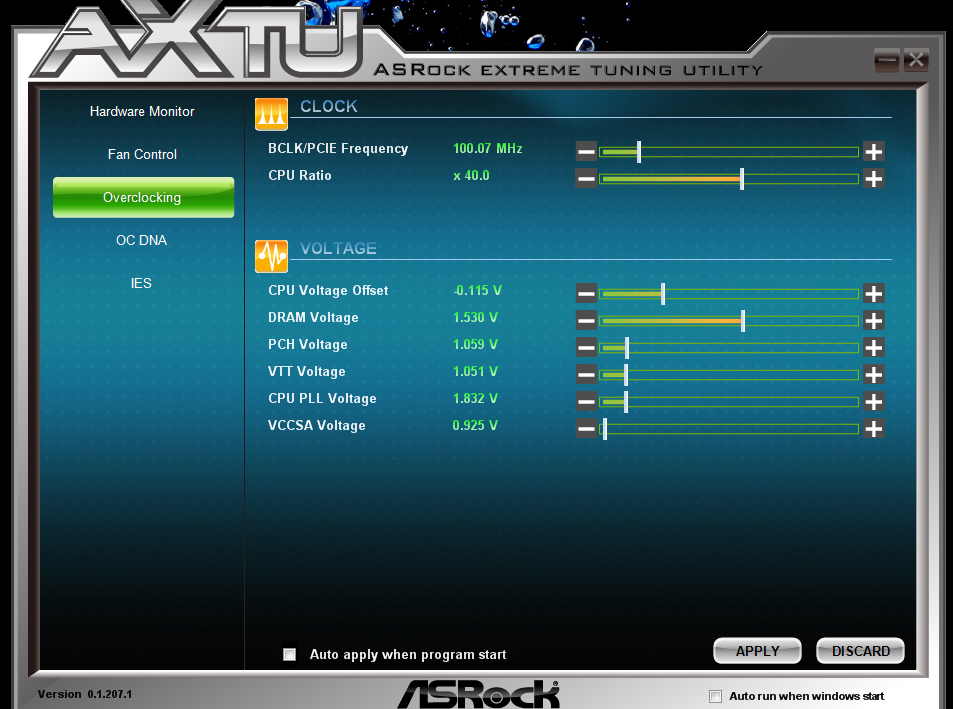Decrease CPU PLL Voltage with minus button

586,402
